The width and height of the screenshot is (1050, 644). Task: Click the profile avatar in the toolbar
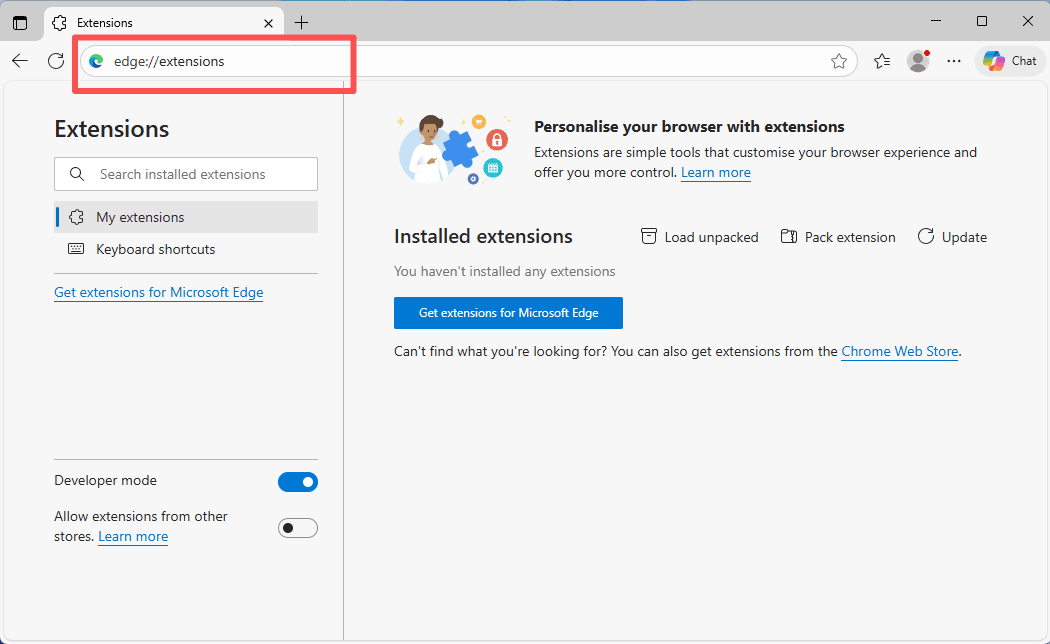click(917, 60)
